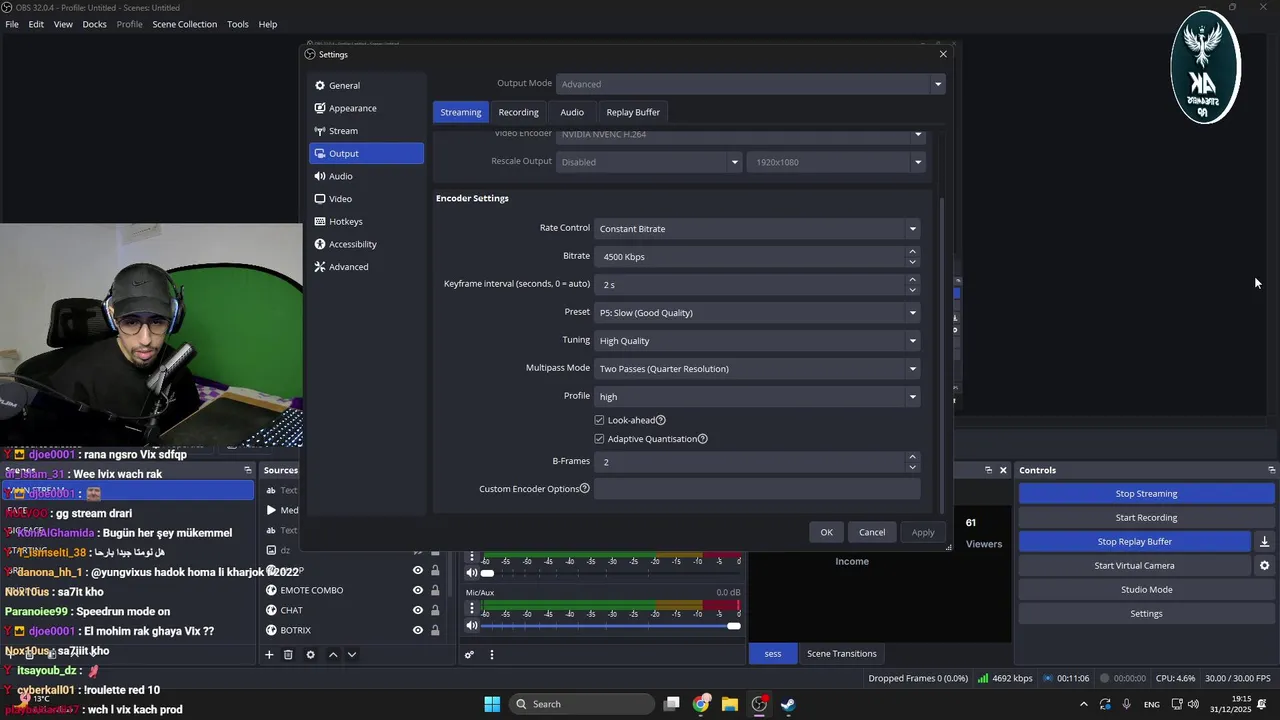Image resolution: width=1280 pixels, height=720 pixels.
Task: Unlock the BOTRIX source
Action: [435, 630]
